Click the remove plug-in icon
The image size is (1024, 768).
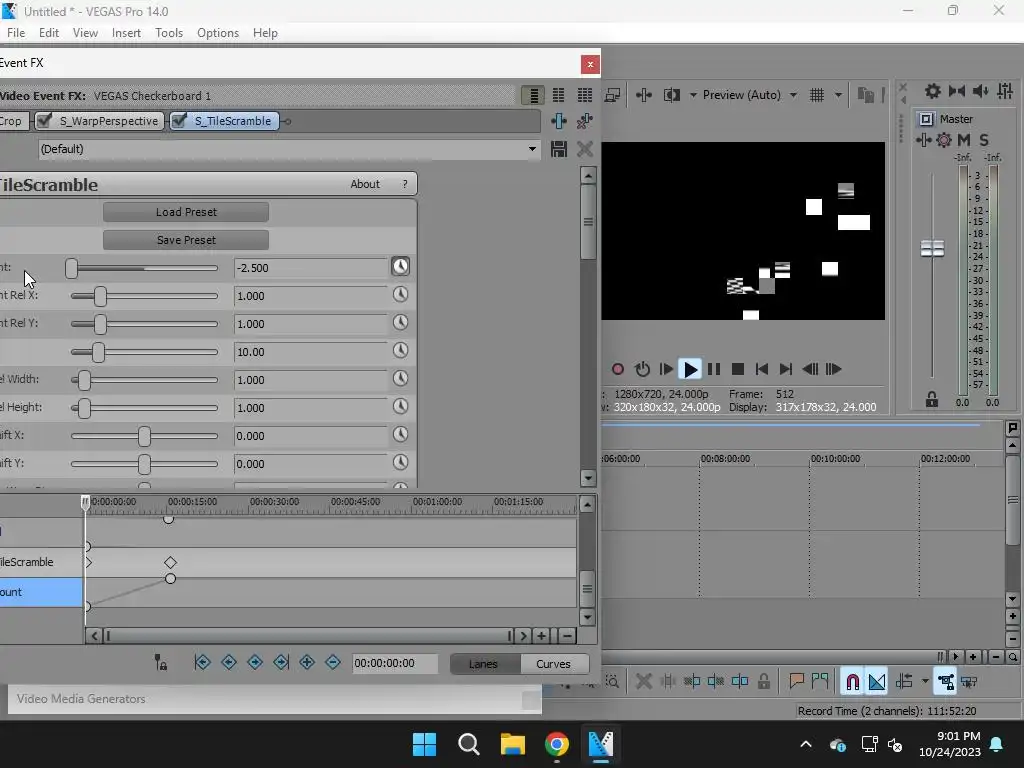coord(584,121)
